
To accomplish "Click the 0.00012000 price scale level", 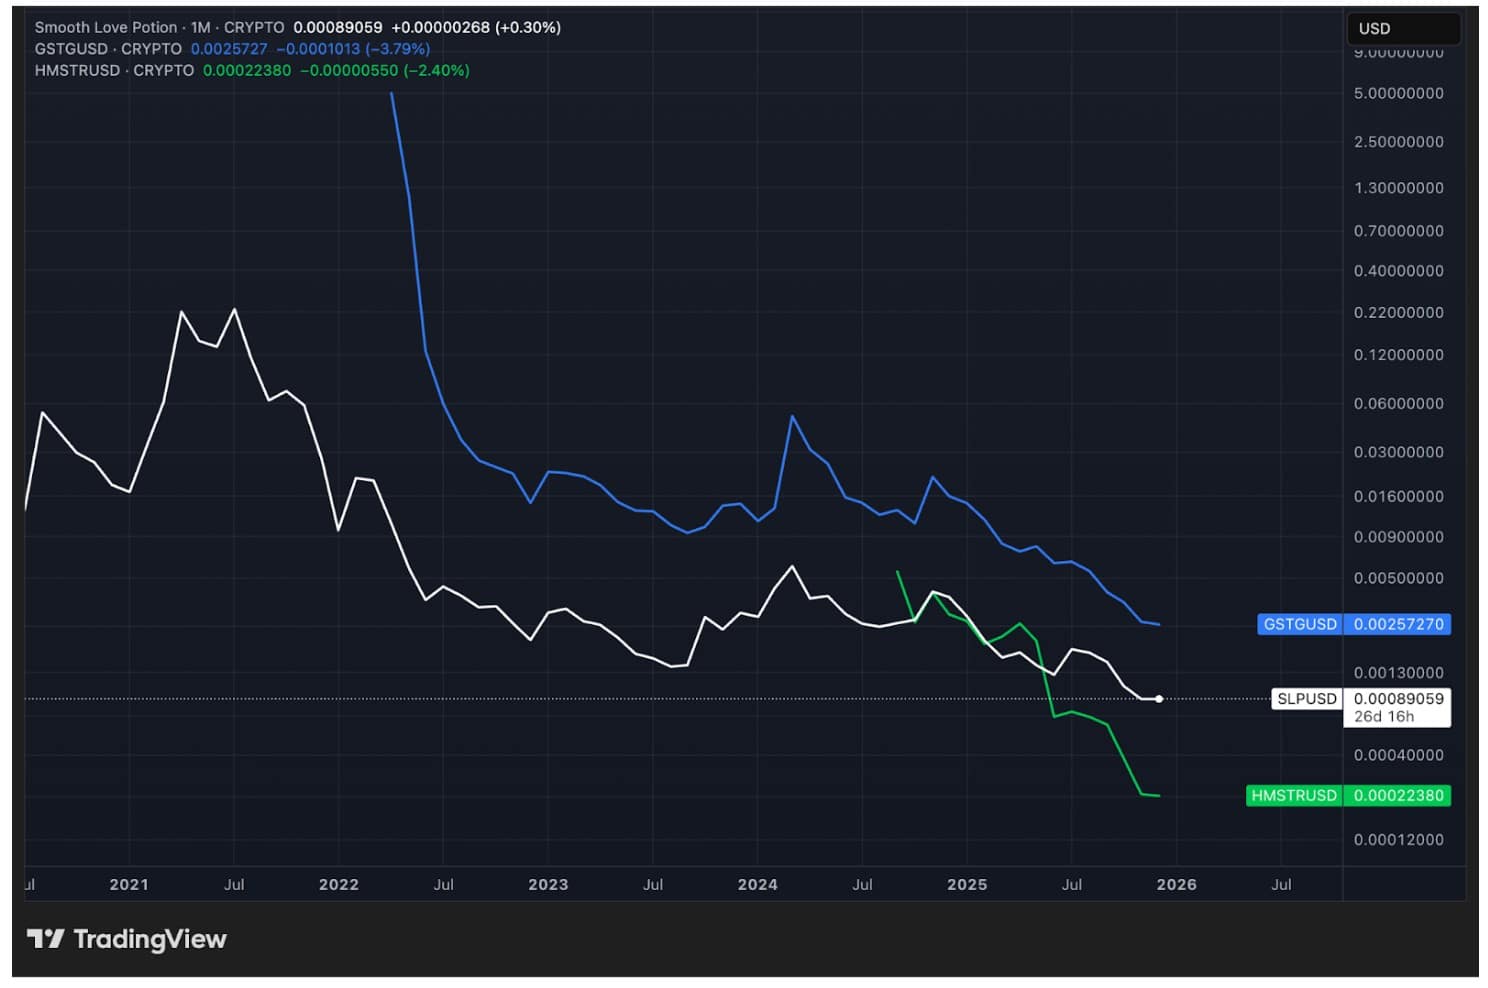I will click(1398, 840).
